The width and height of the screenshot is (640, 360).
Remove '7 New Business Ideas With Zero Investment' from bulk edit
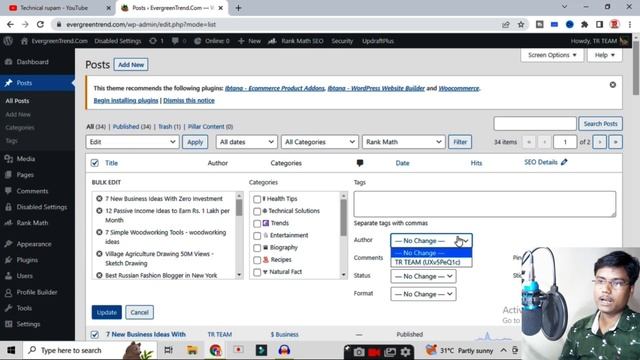(99, 199)
